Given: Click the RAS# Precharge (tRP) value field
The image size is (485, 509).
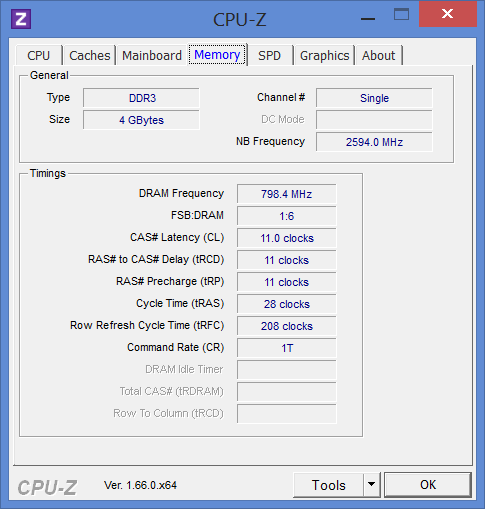Looking at the screenshot, I should point(287,282).
